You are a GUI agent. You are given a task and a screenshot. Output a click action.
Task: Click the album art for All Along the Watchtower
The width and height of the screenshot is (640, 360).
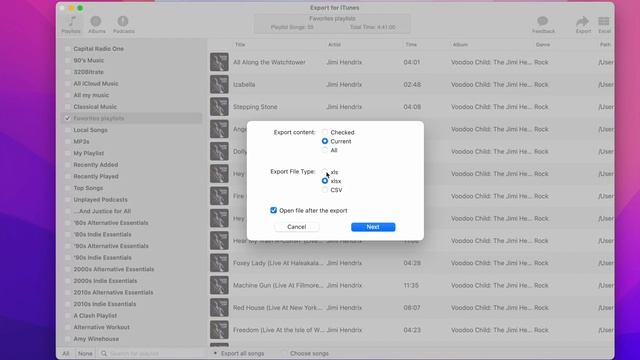click(x=219, y=62)
